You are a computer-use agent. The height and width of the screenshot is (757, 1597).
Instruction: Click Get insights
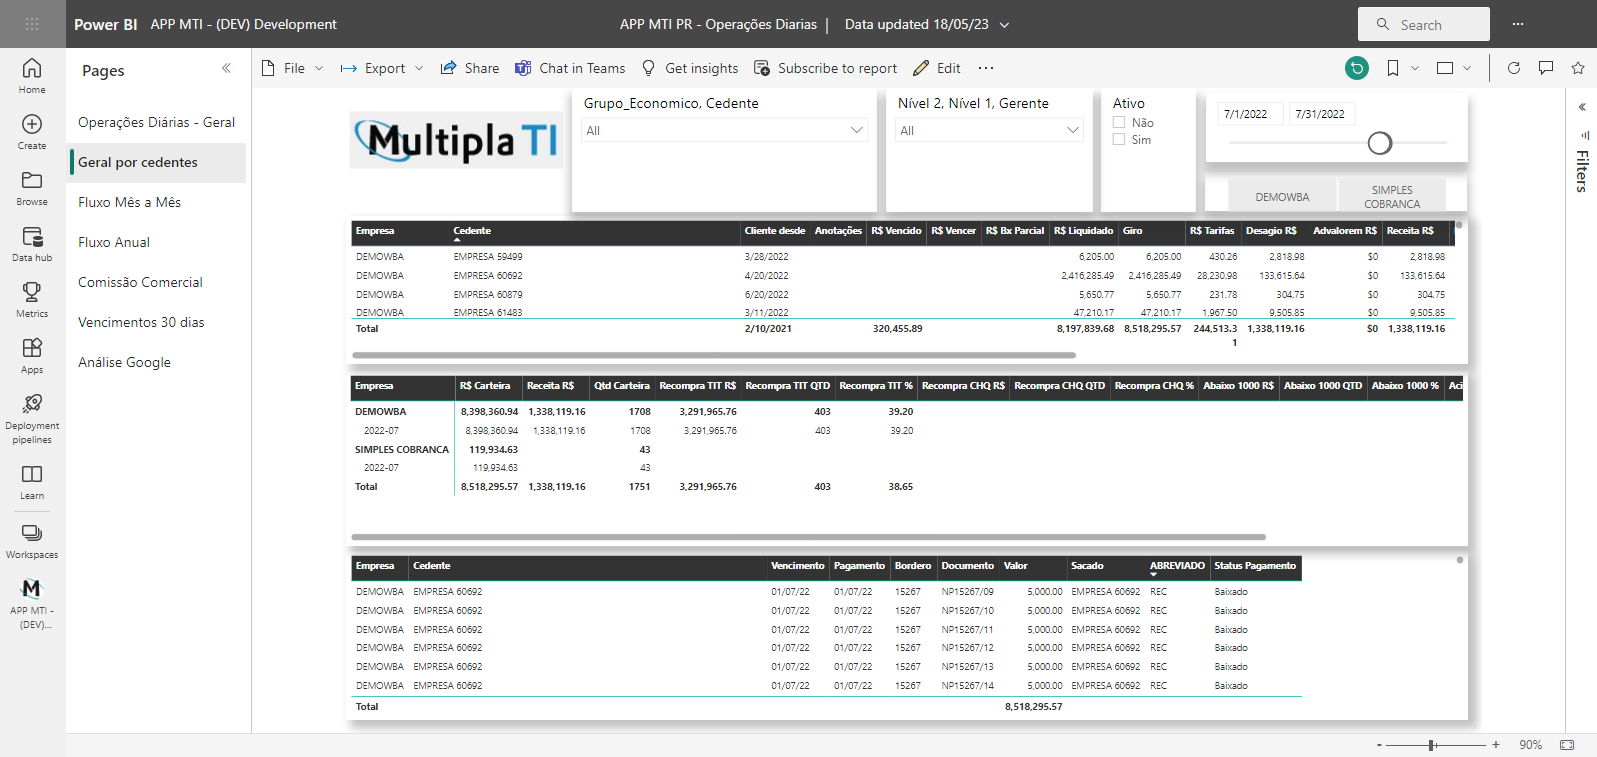690,68
